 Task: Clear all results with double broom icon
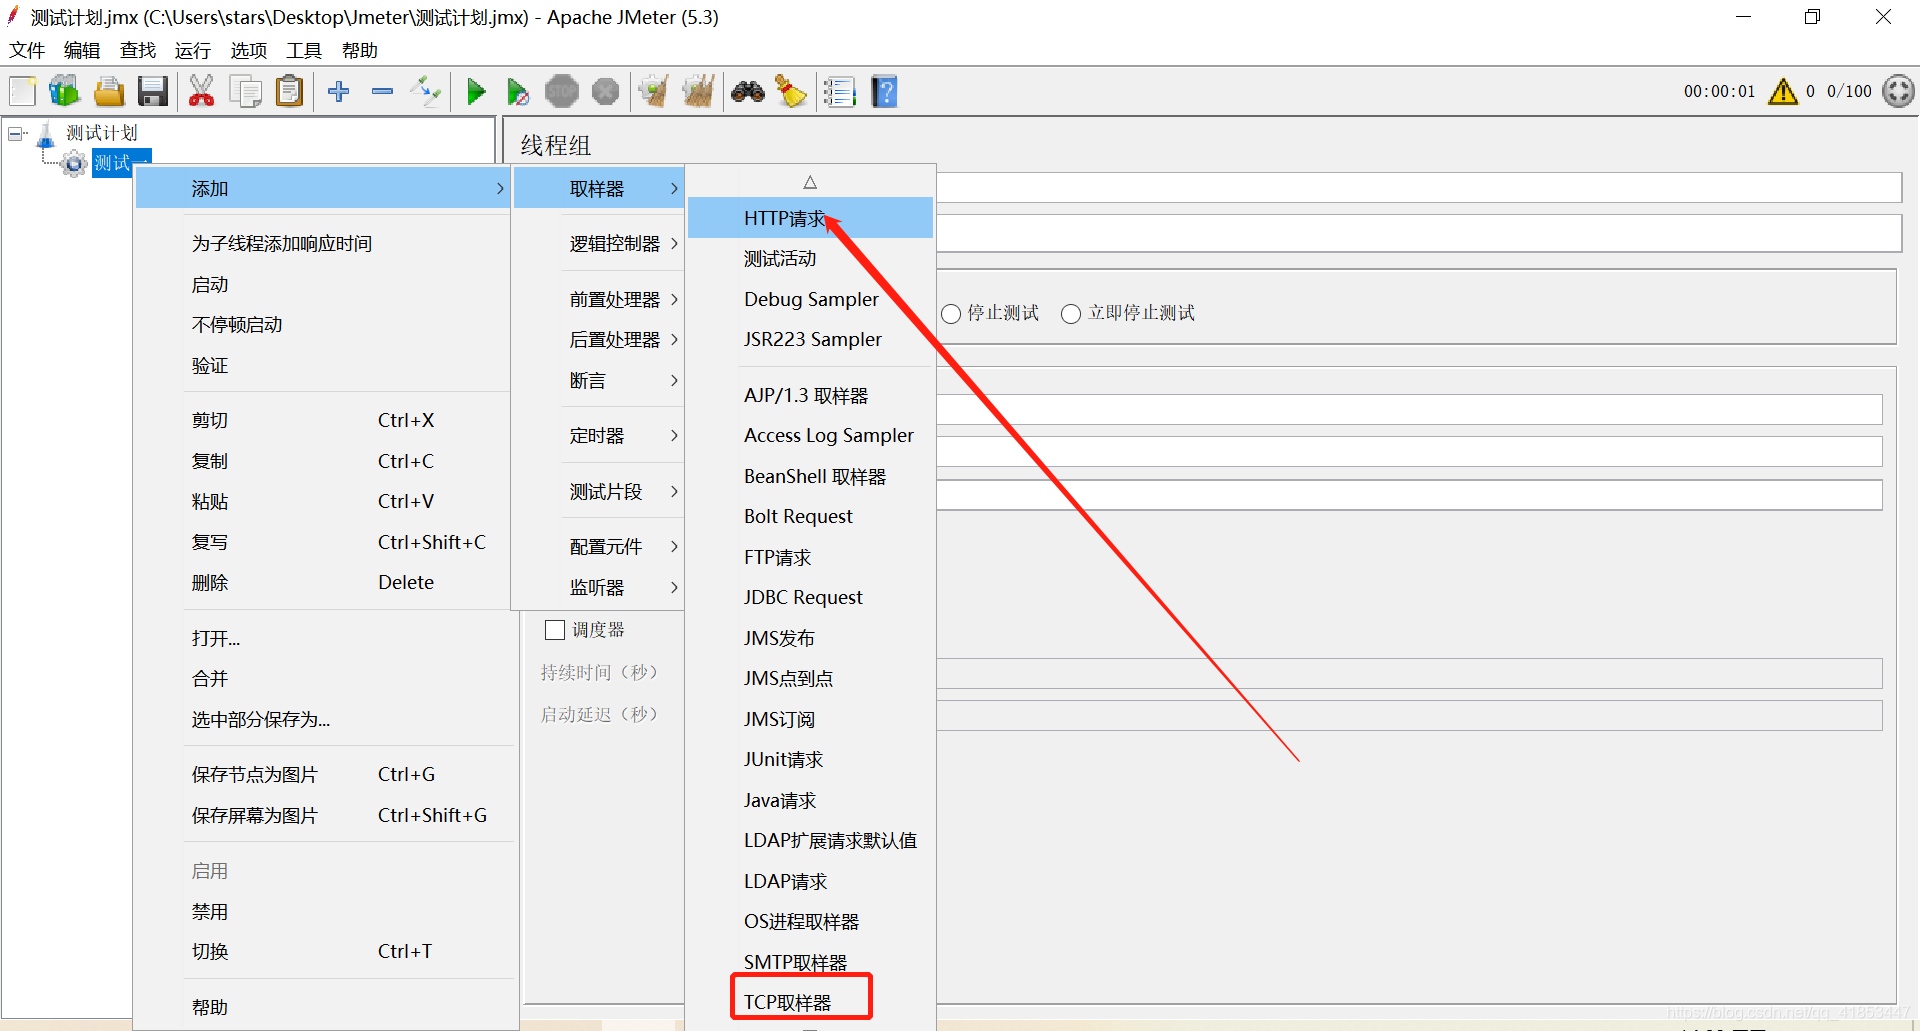pos(699,92)
